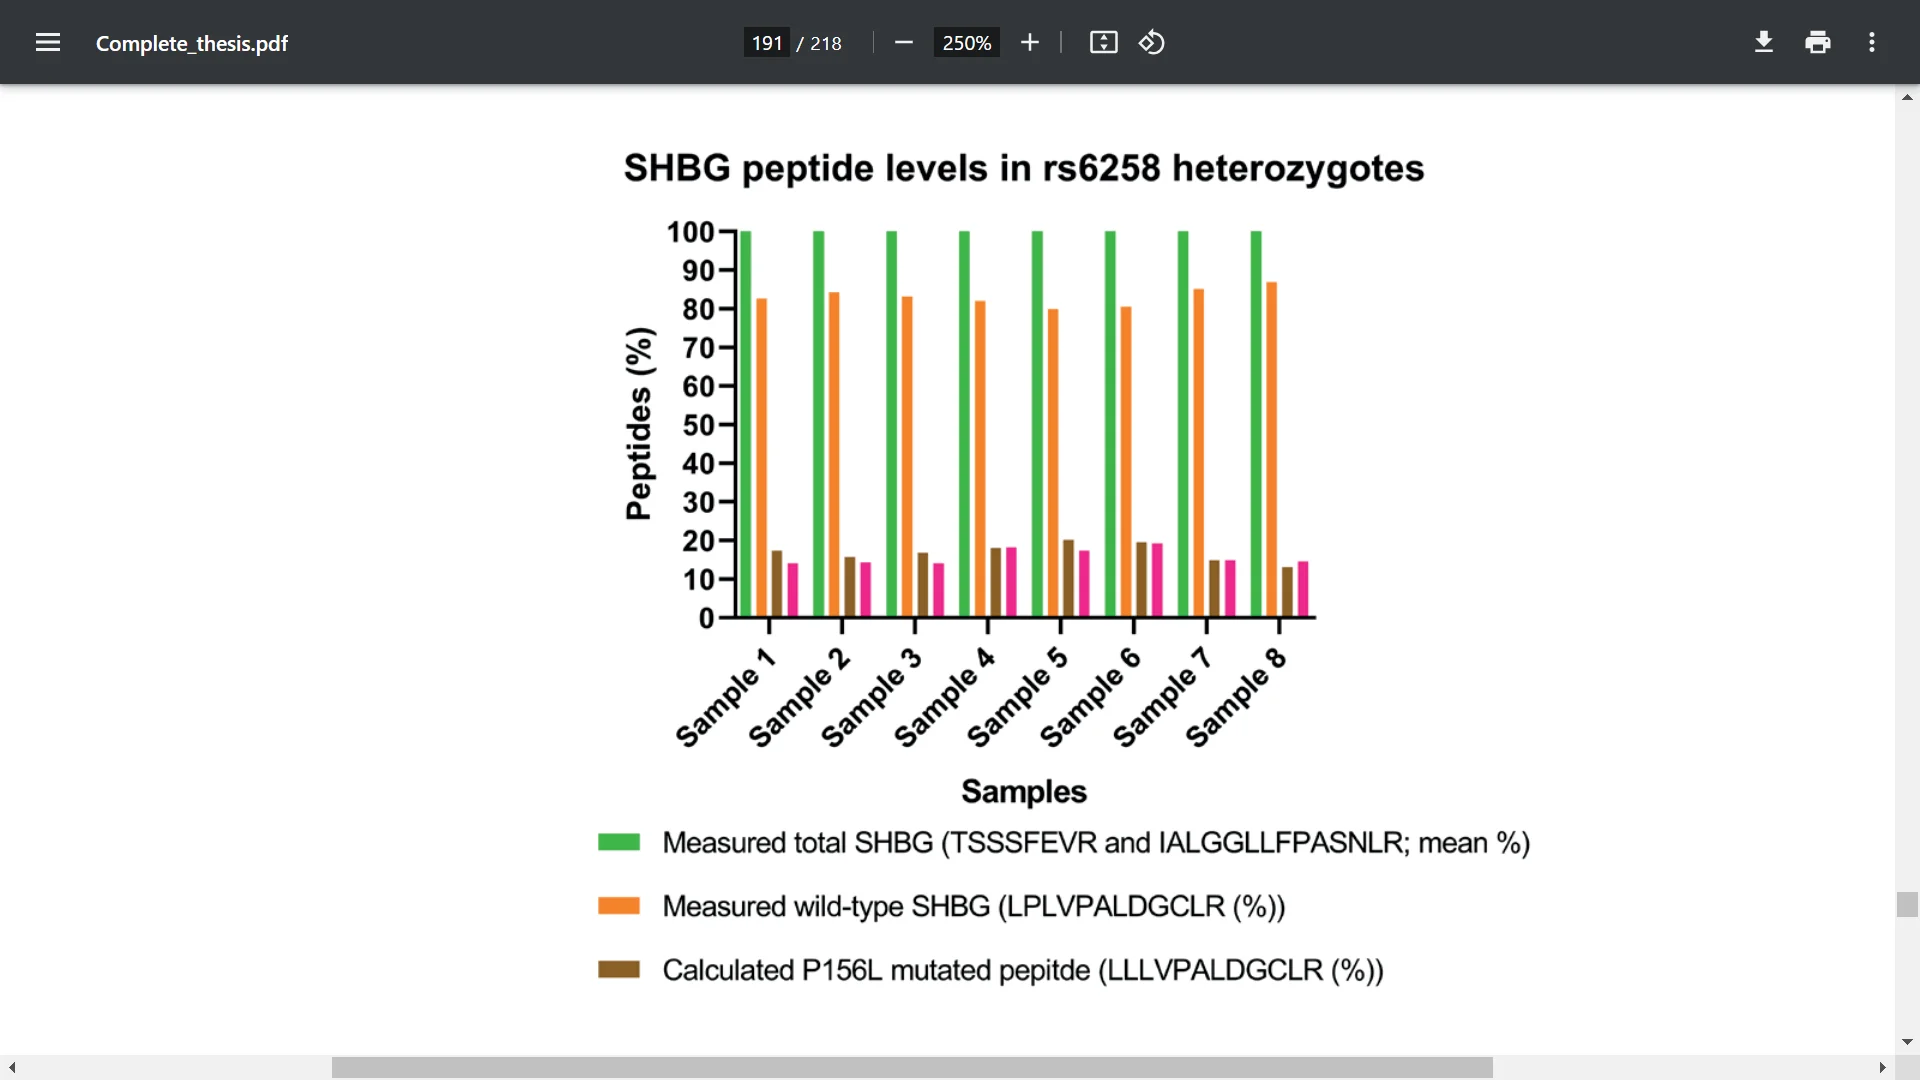Click the orange legend swatch
This screenshot has height=1080, width=1920.
point(619,905)
